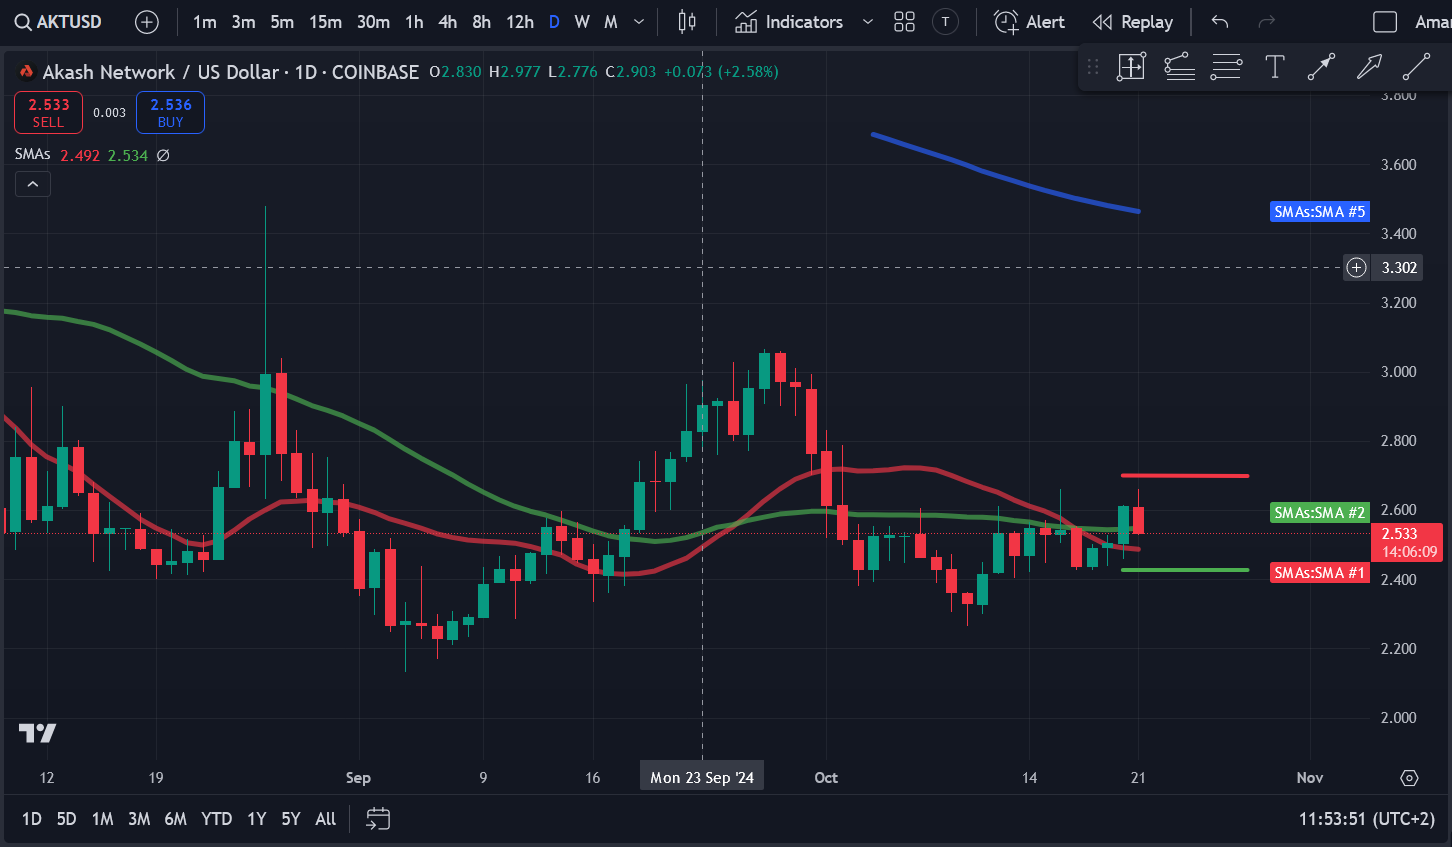Image resolution: width=1452 pixels, height=847 pixels.
Task: Set date range to 1D
Action: click(x=32, y=819)
